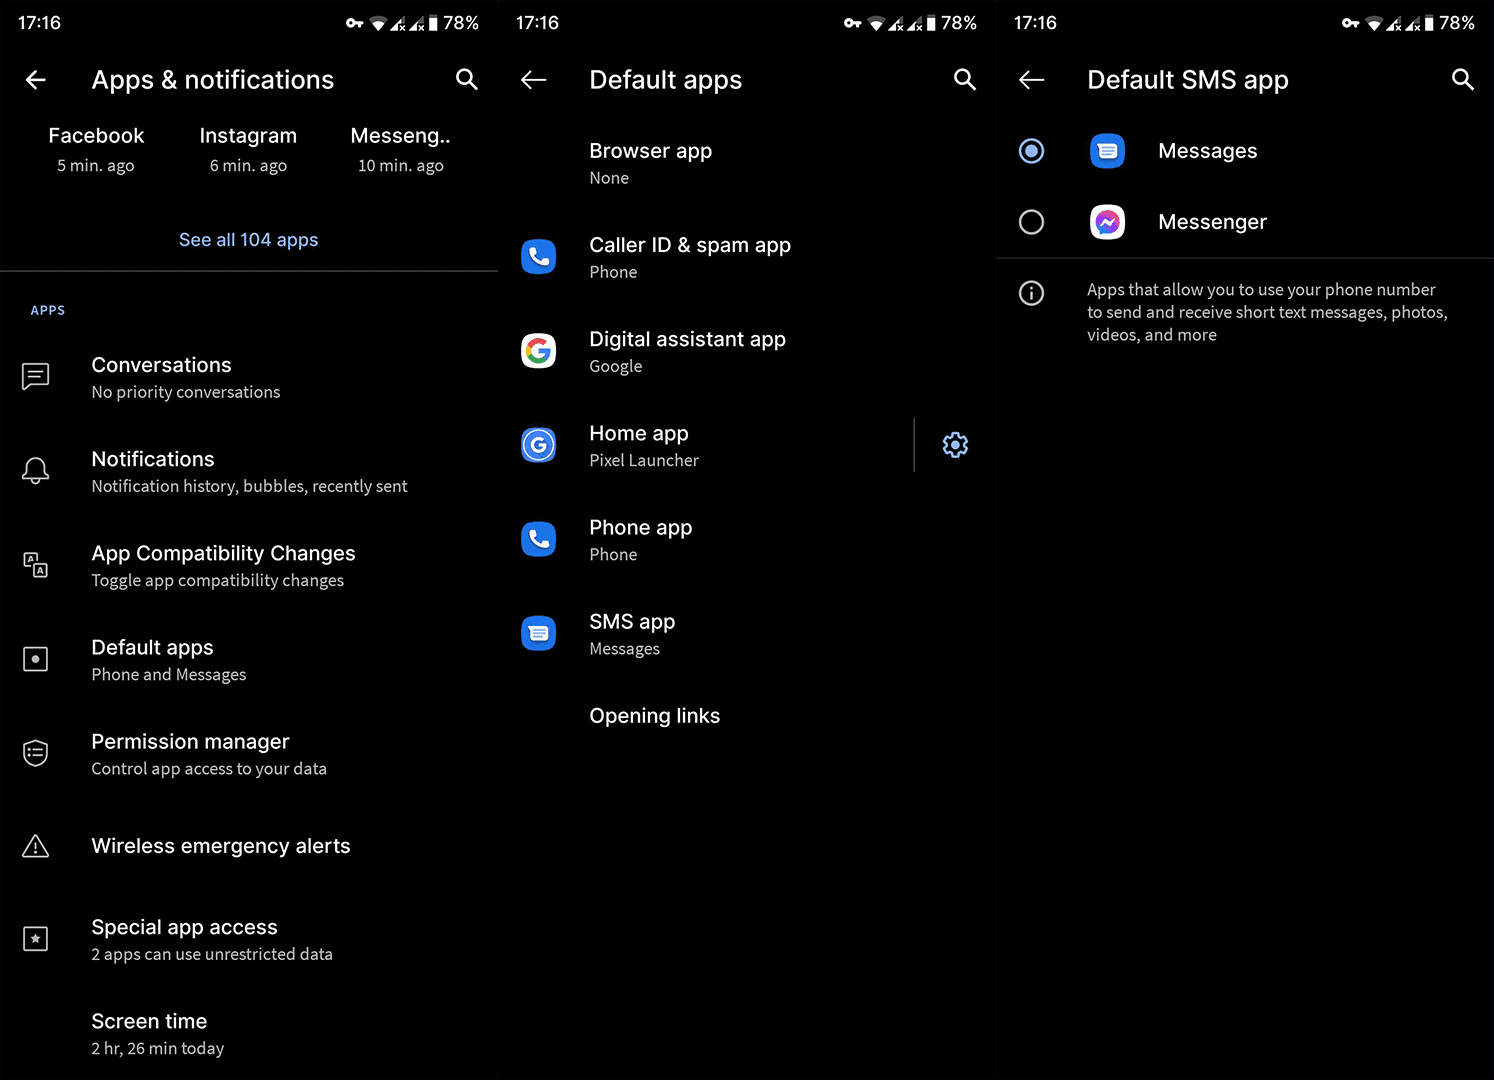This screenshot has height=1080, width=1494.
Task: Tap Phone icon beside Caller ID & spam app
Action: pos(539,257)
